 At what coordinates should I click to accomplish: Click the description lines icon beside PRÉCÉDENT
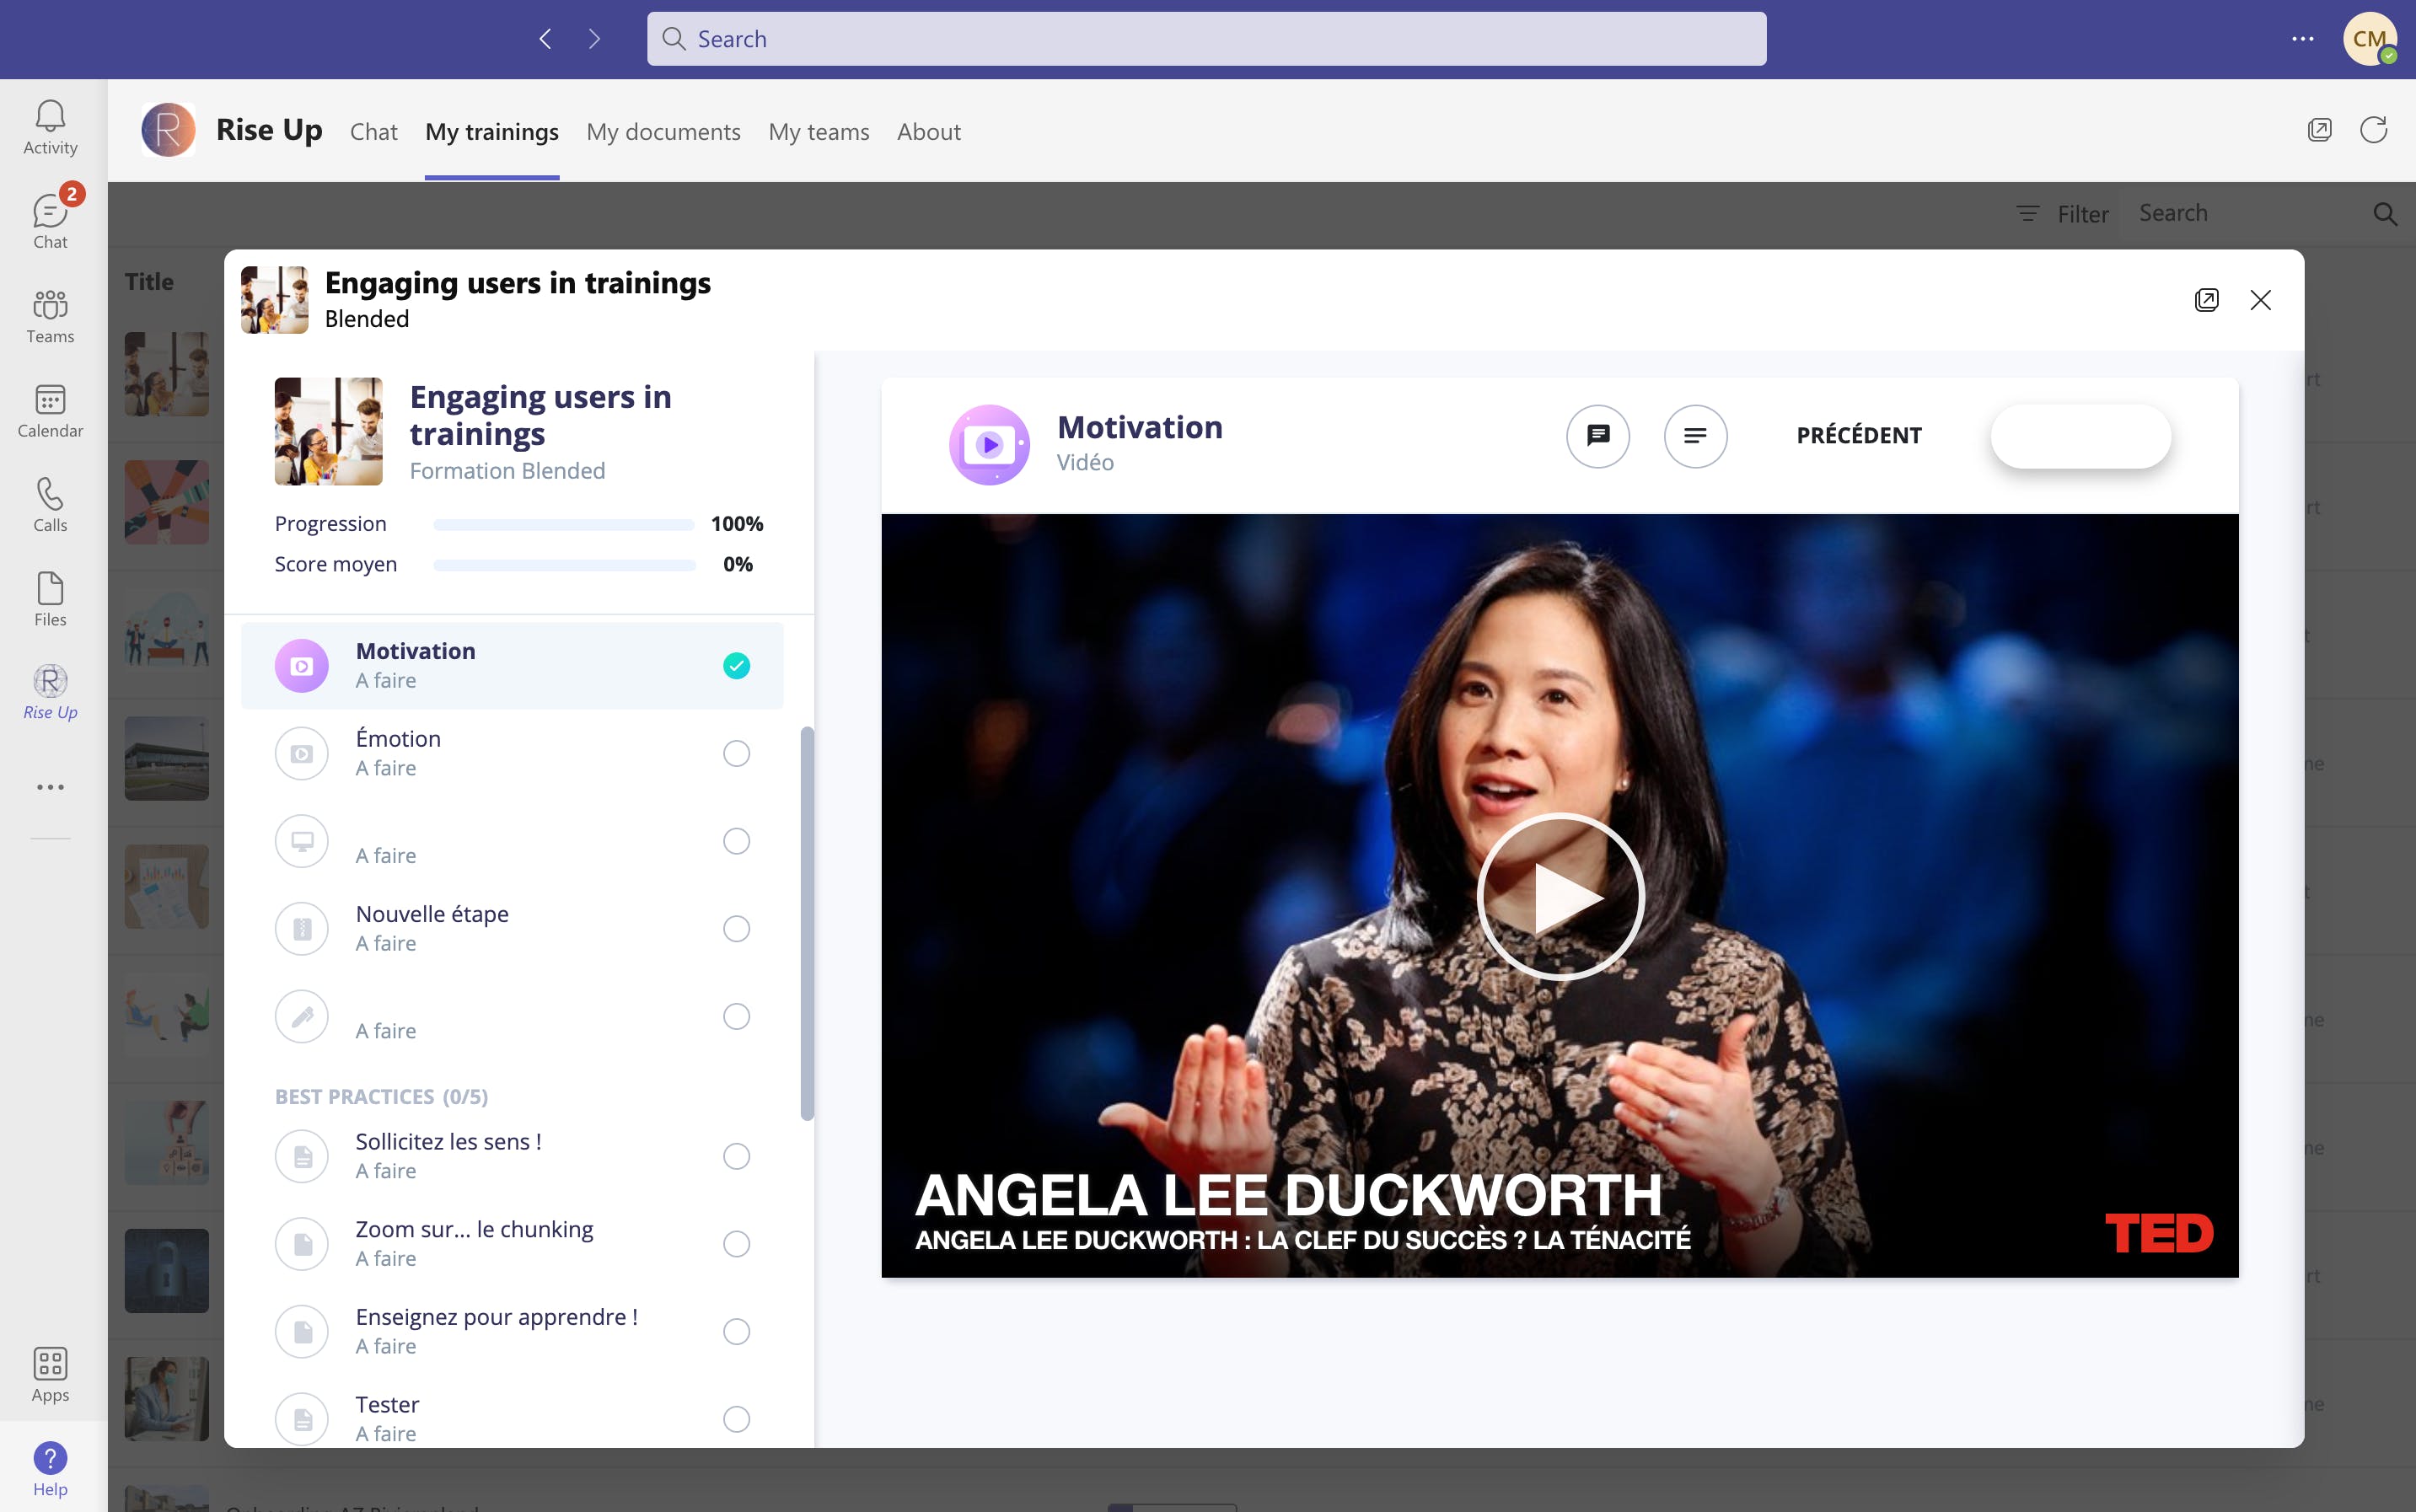pos(1695,436)
